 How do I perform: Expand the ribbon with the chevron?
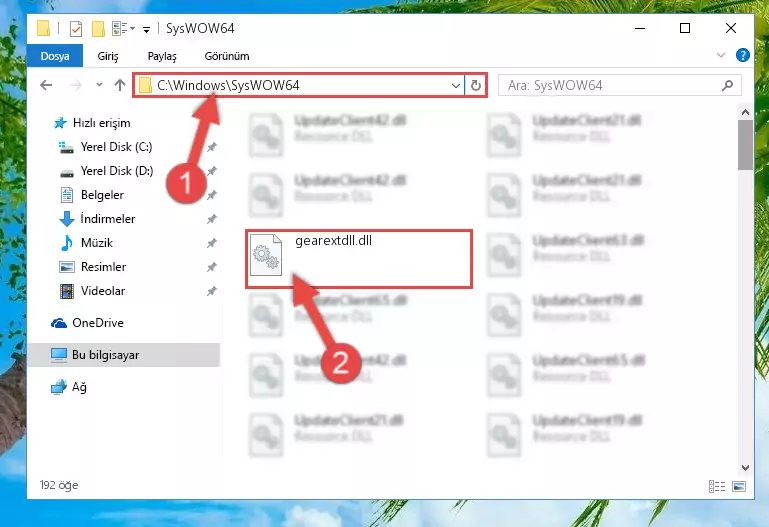click(721, 55)
